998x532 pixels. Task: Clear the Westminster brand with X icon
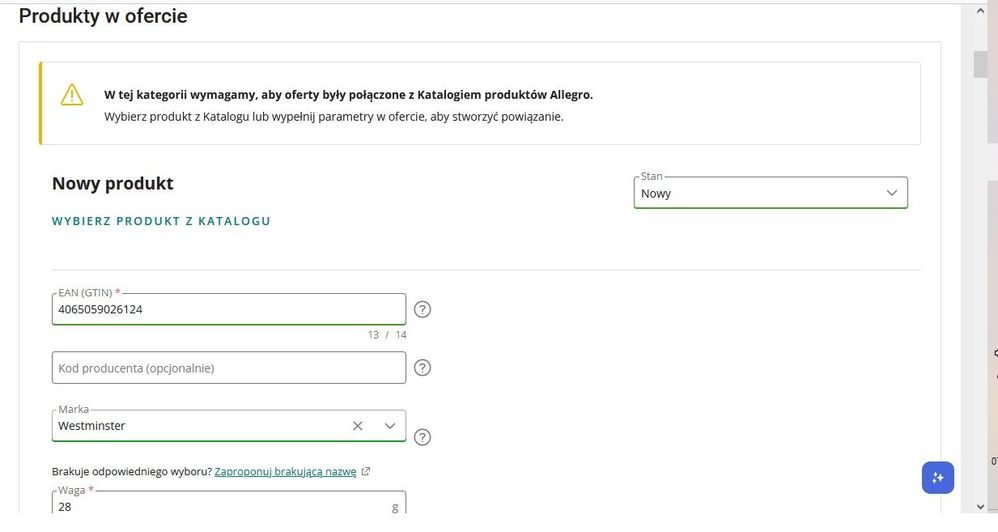(x=358, y=426)
